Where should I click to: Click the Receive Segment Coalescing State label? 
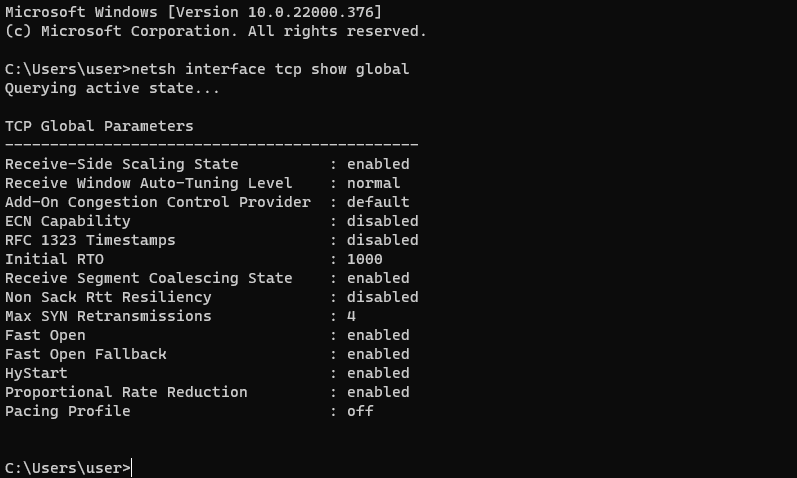coord(149,278)
